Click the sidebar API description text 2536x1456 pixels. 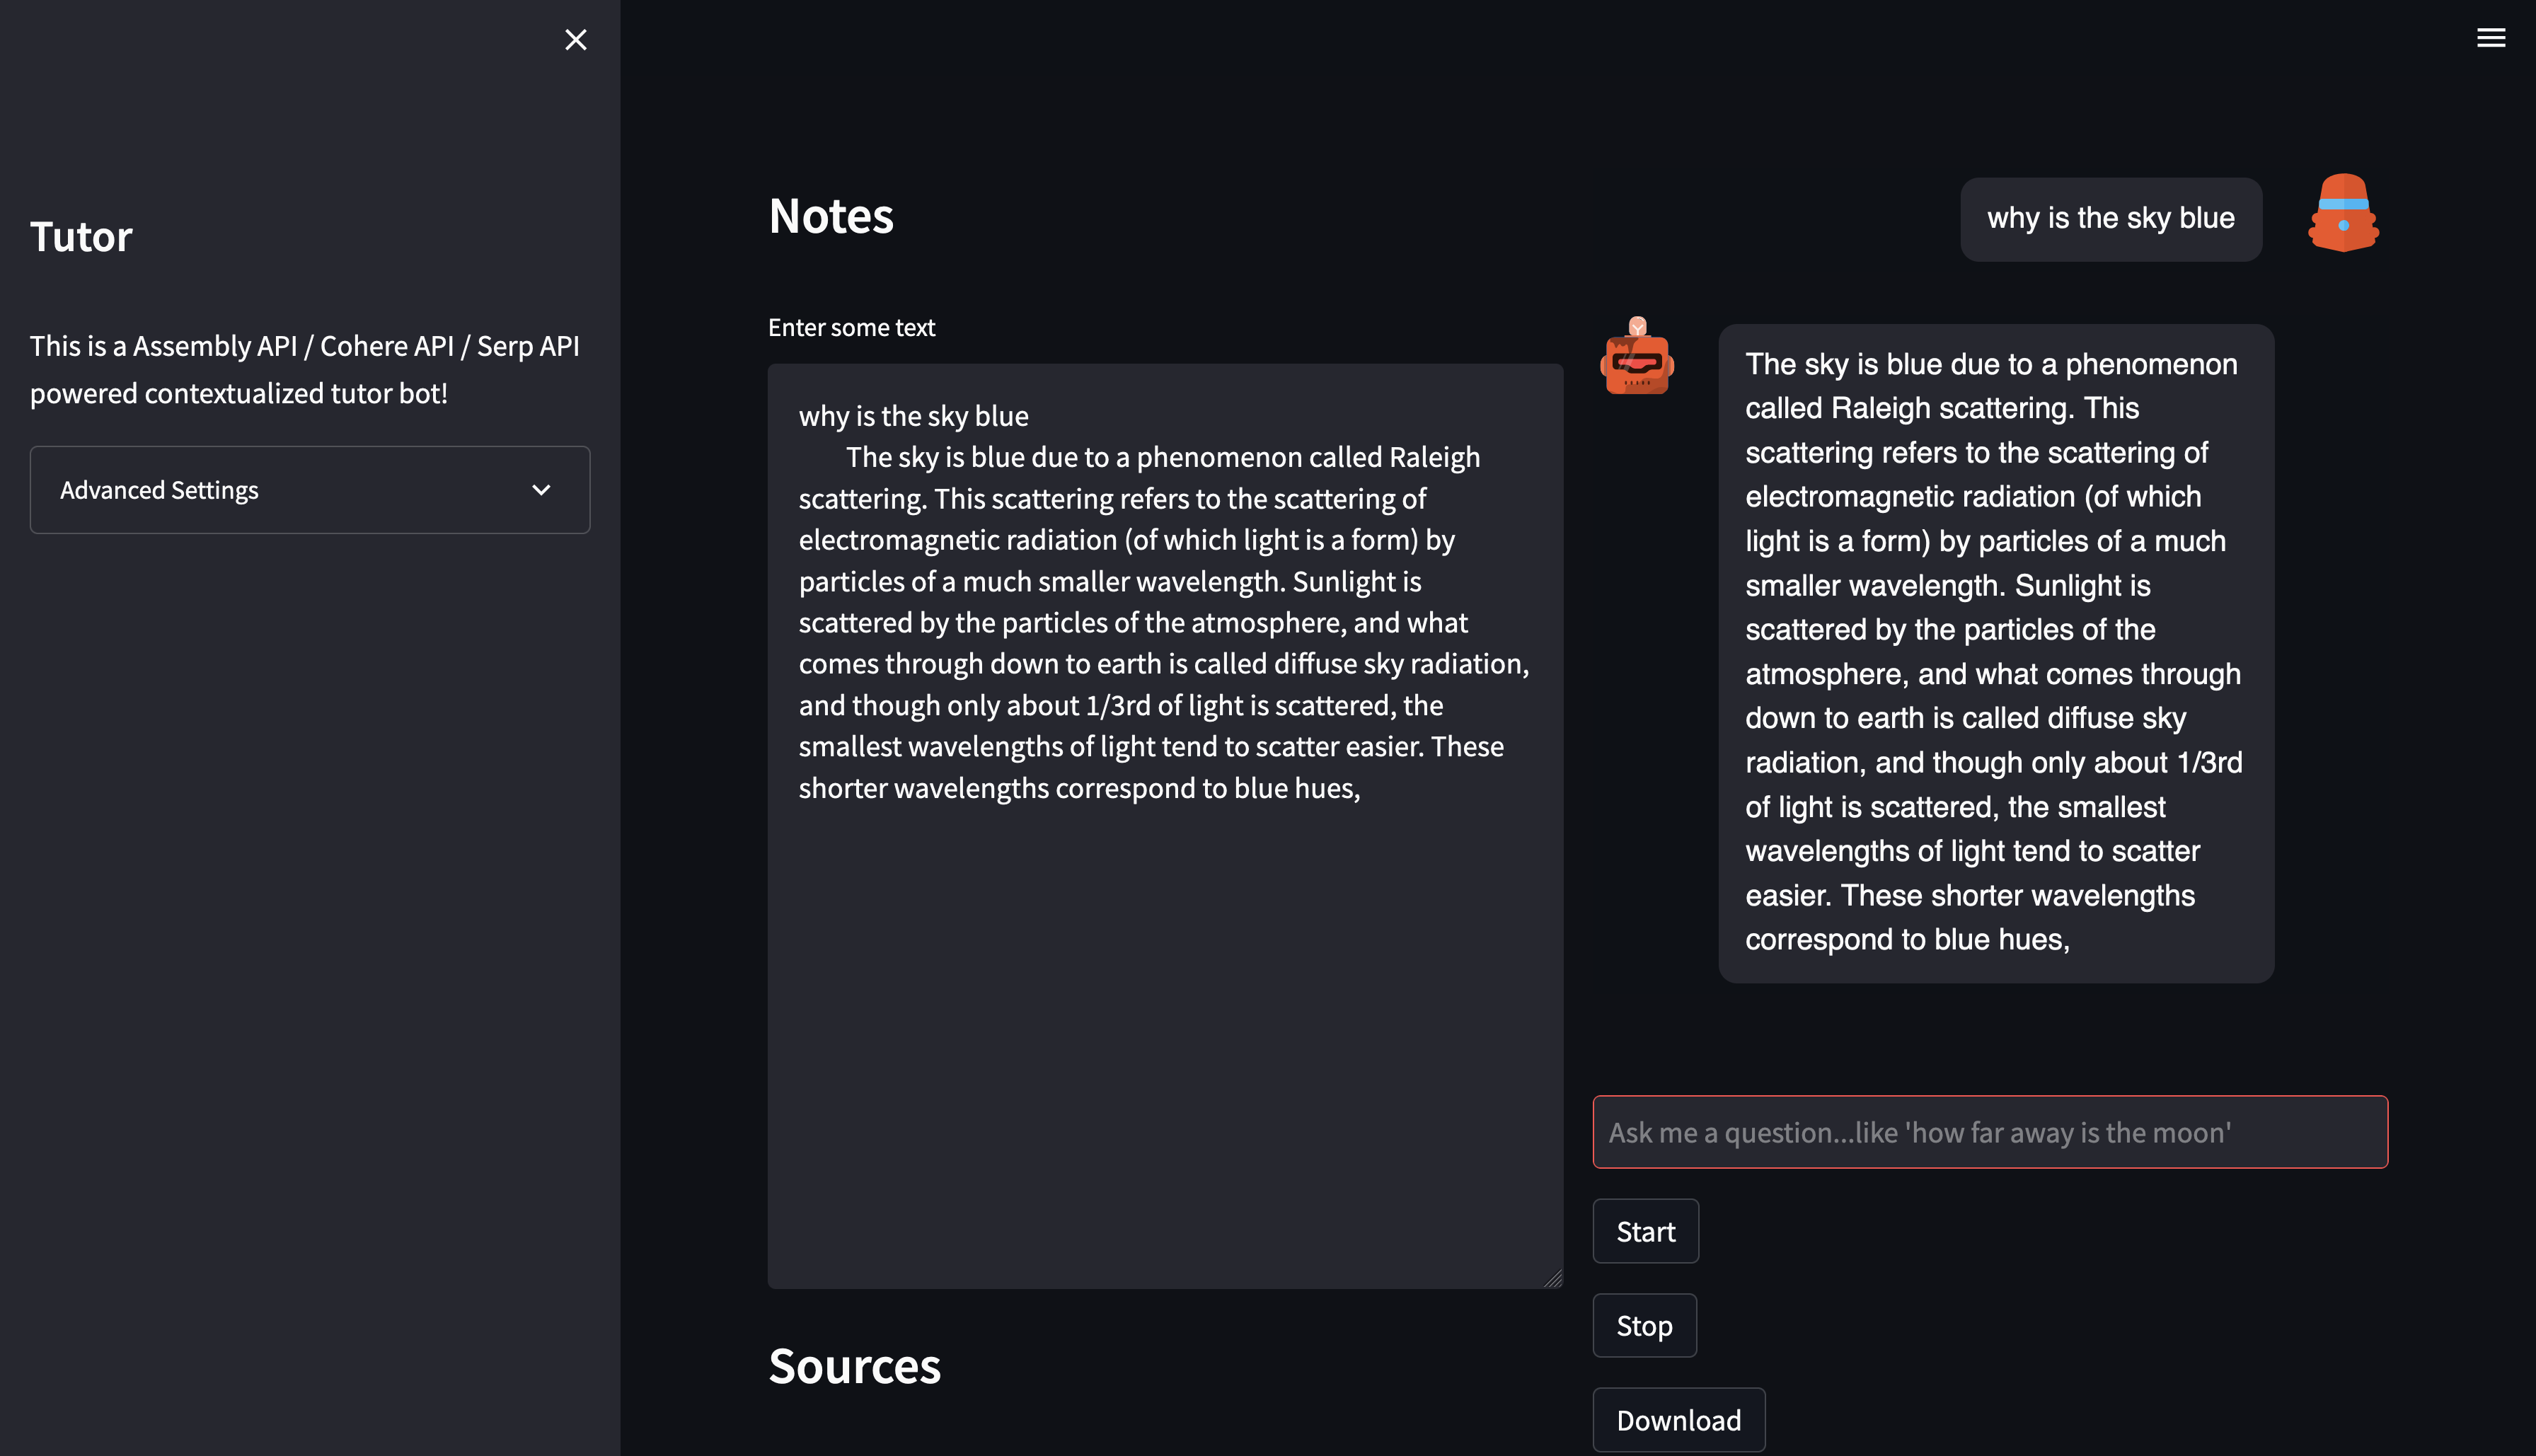pyautogui.click(x=304, y=370)
